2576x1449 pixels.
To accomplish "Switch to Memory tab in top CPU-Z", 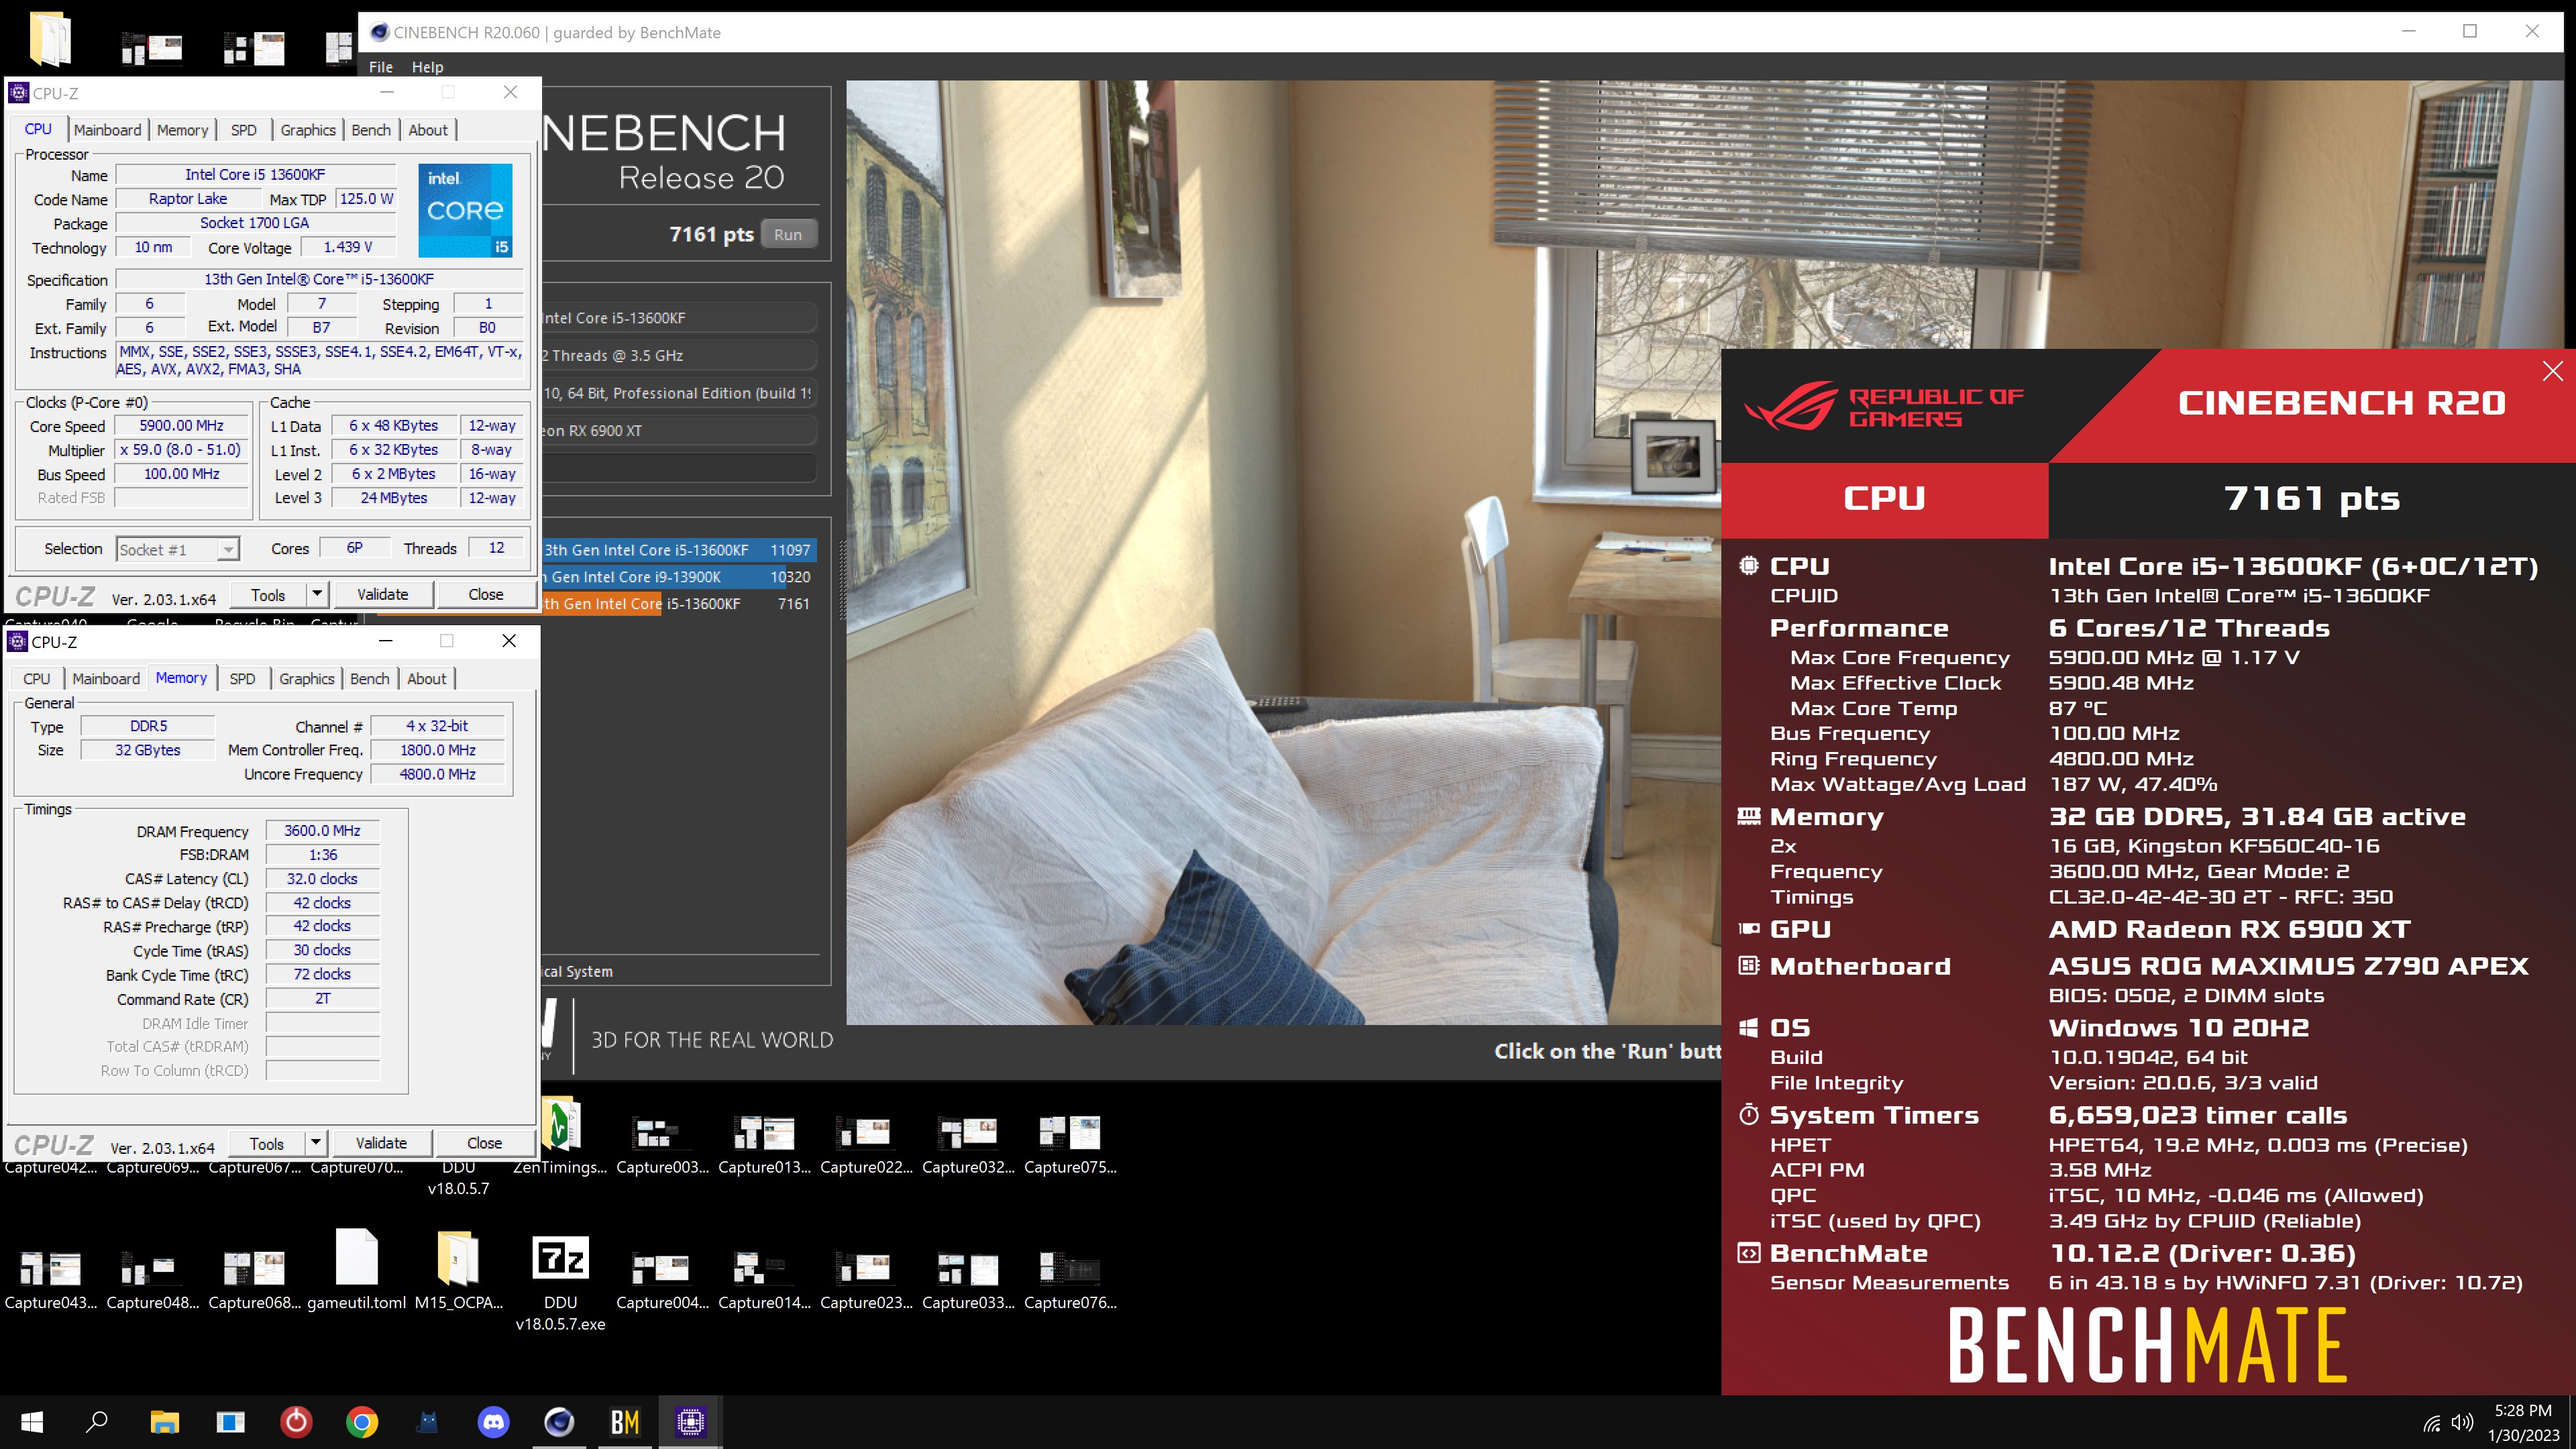I will (x=183, y=130).
